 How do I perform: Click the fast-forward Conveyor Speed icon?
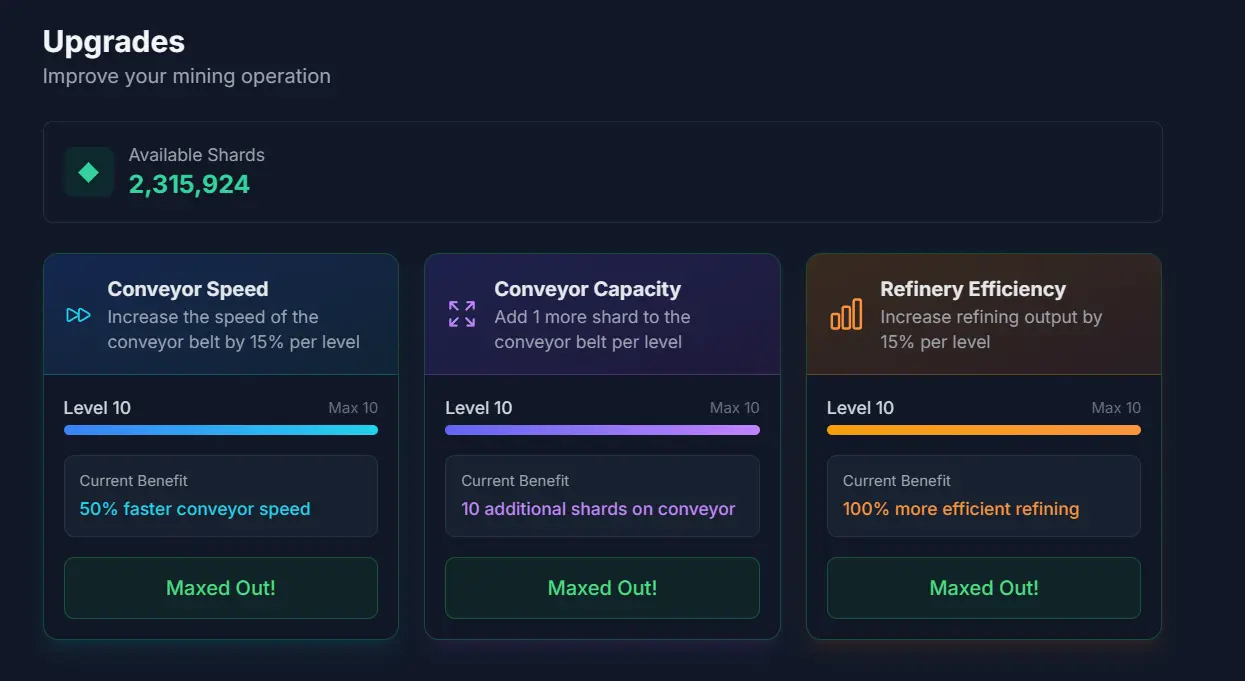point(78,315)
